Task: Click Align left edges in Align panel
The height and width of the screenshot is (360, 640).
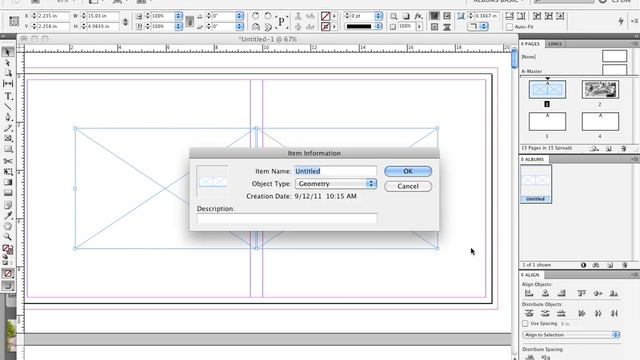Action: 529,293
